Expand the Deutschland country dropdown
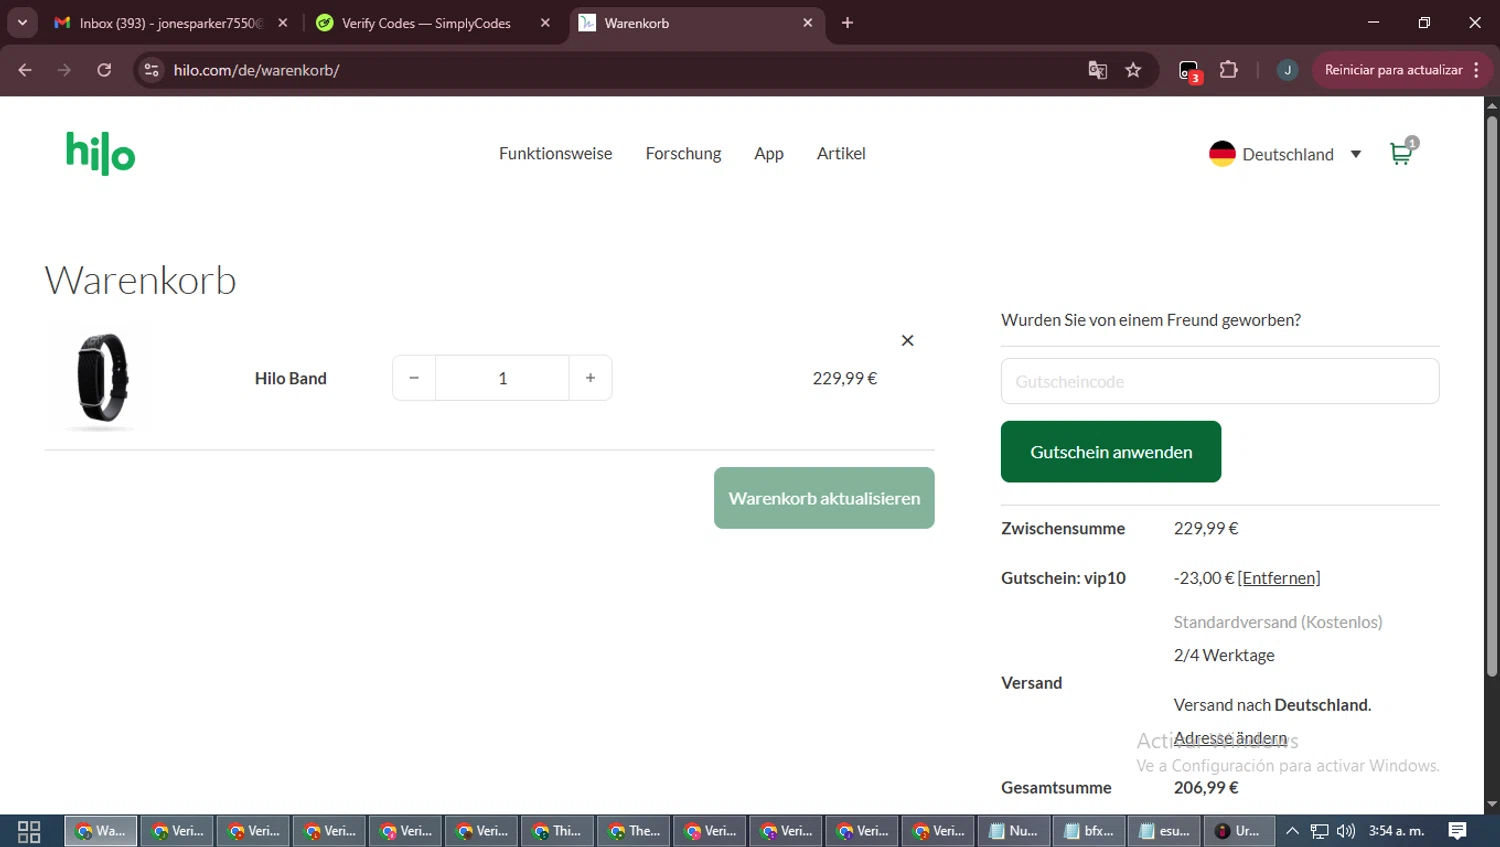Screen dimensions: 1500x847 point(1356,154)
